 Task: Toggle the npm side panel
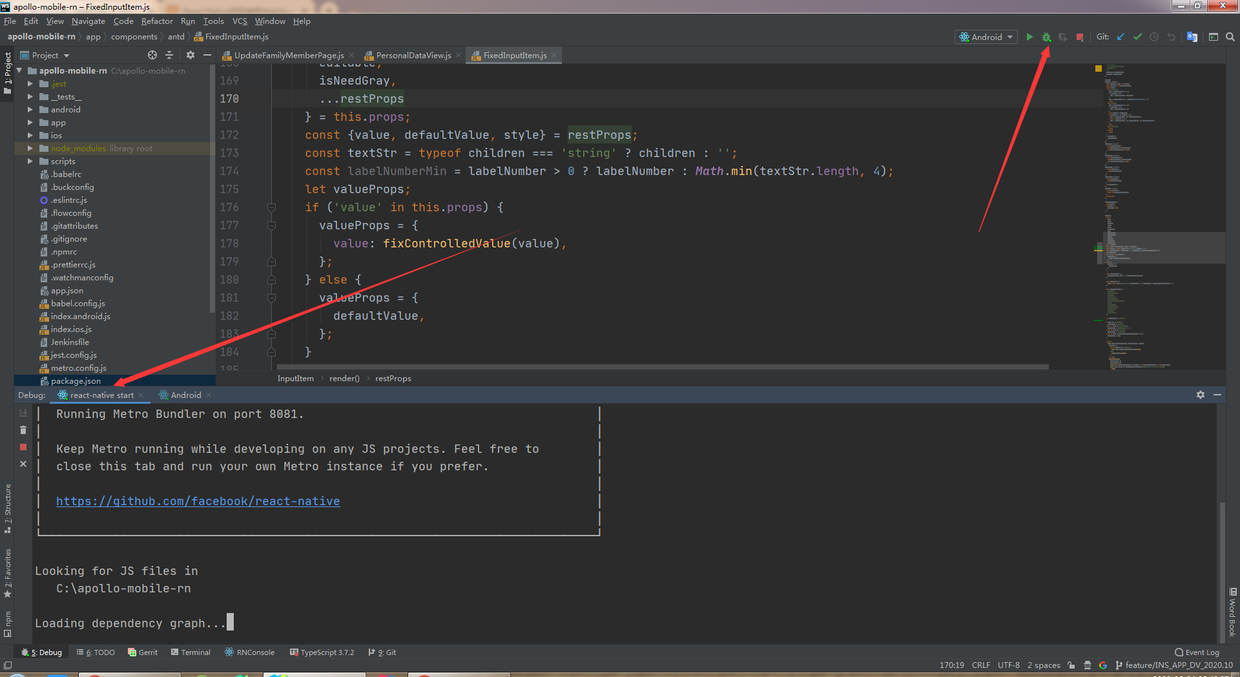click(7, 624)
